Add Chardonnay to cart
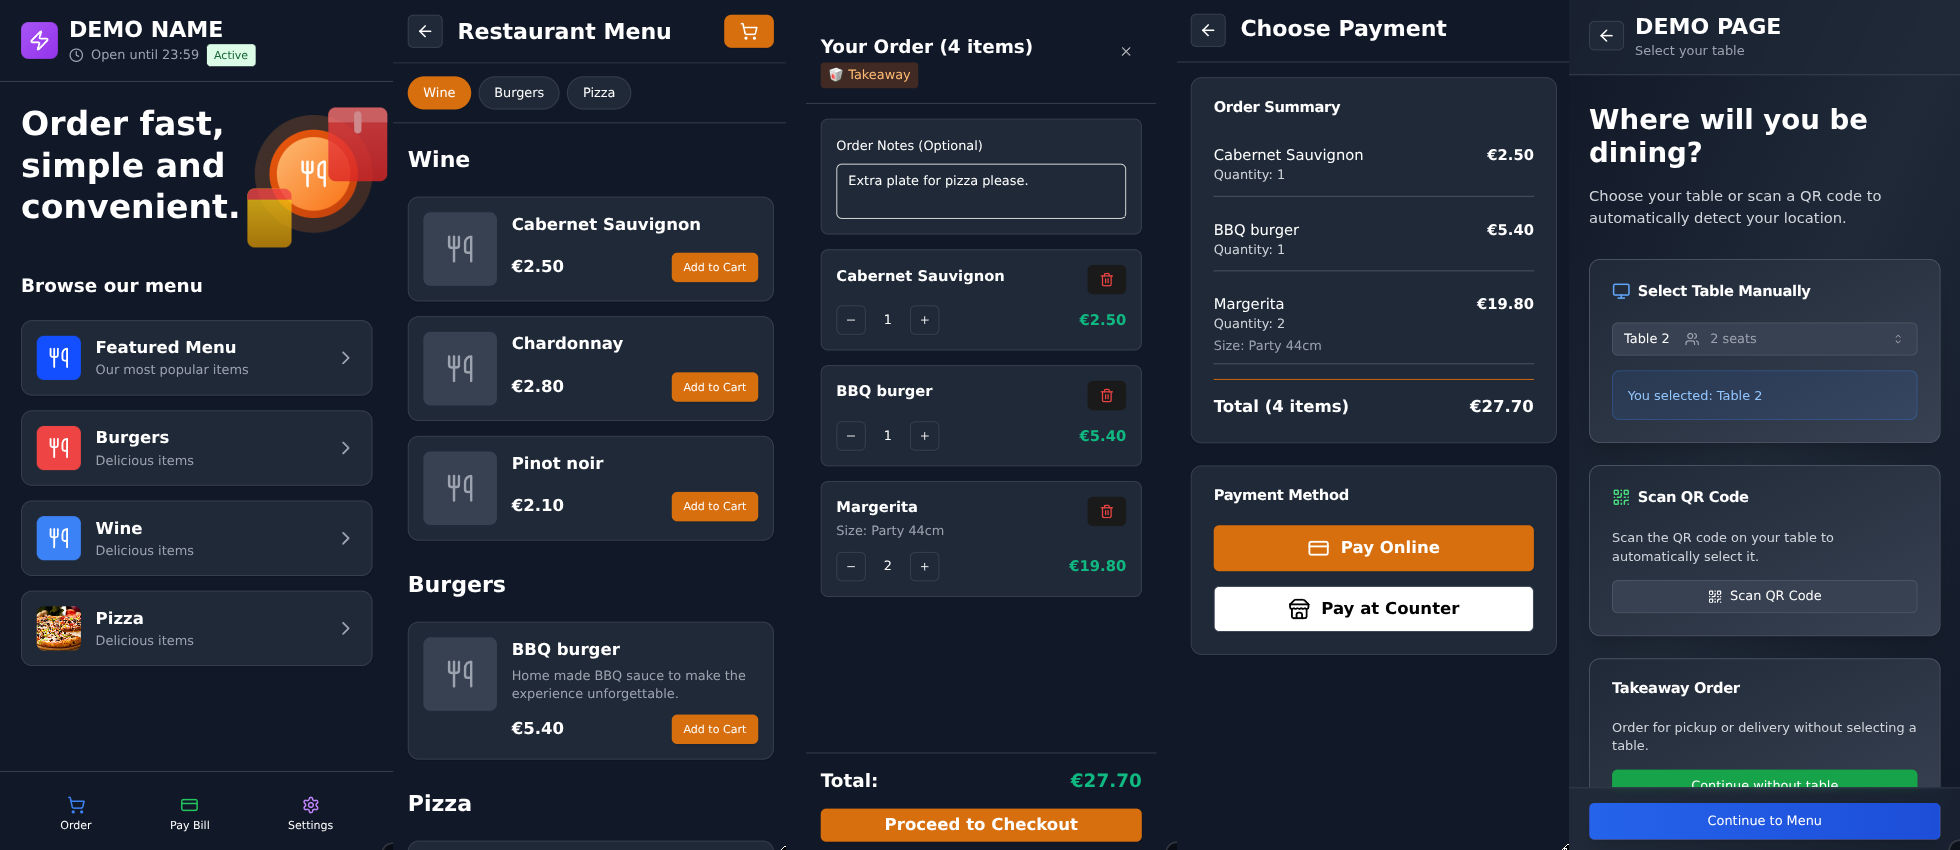 click(715, 387)
